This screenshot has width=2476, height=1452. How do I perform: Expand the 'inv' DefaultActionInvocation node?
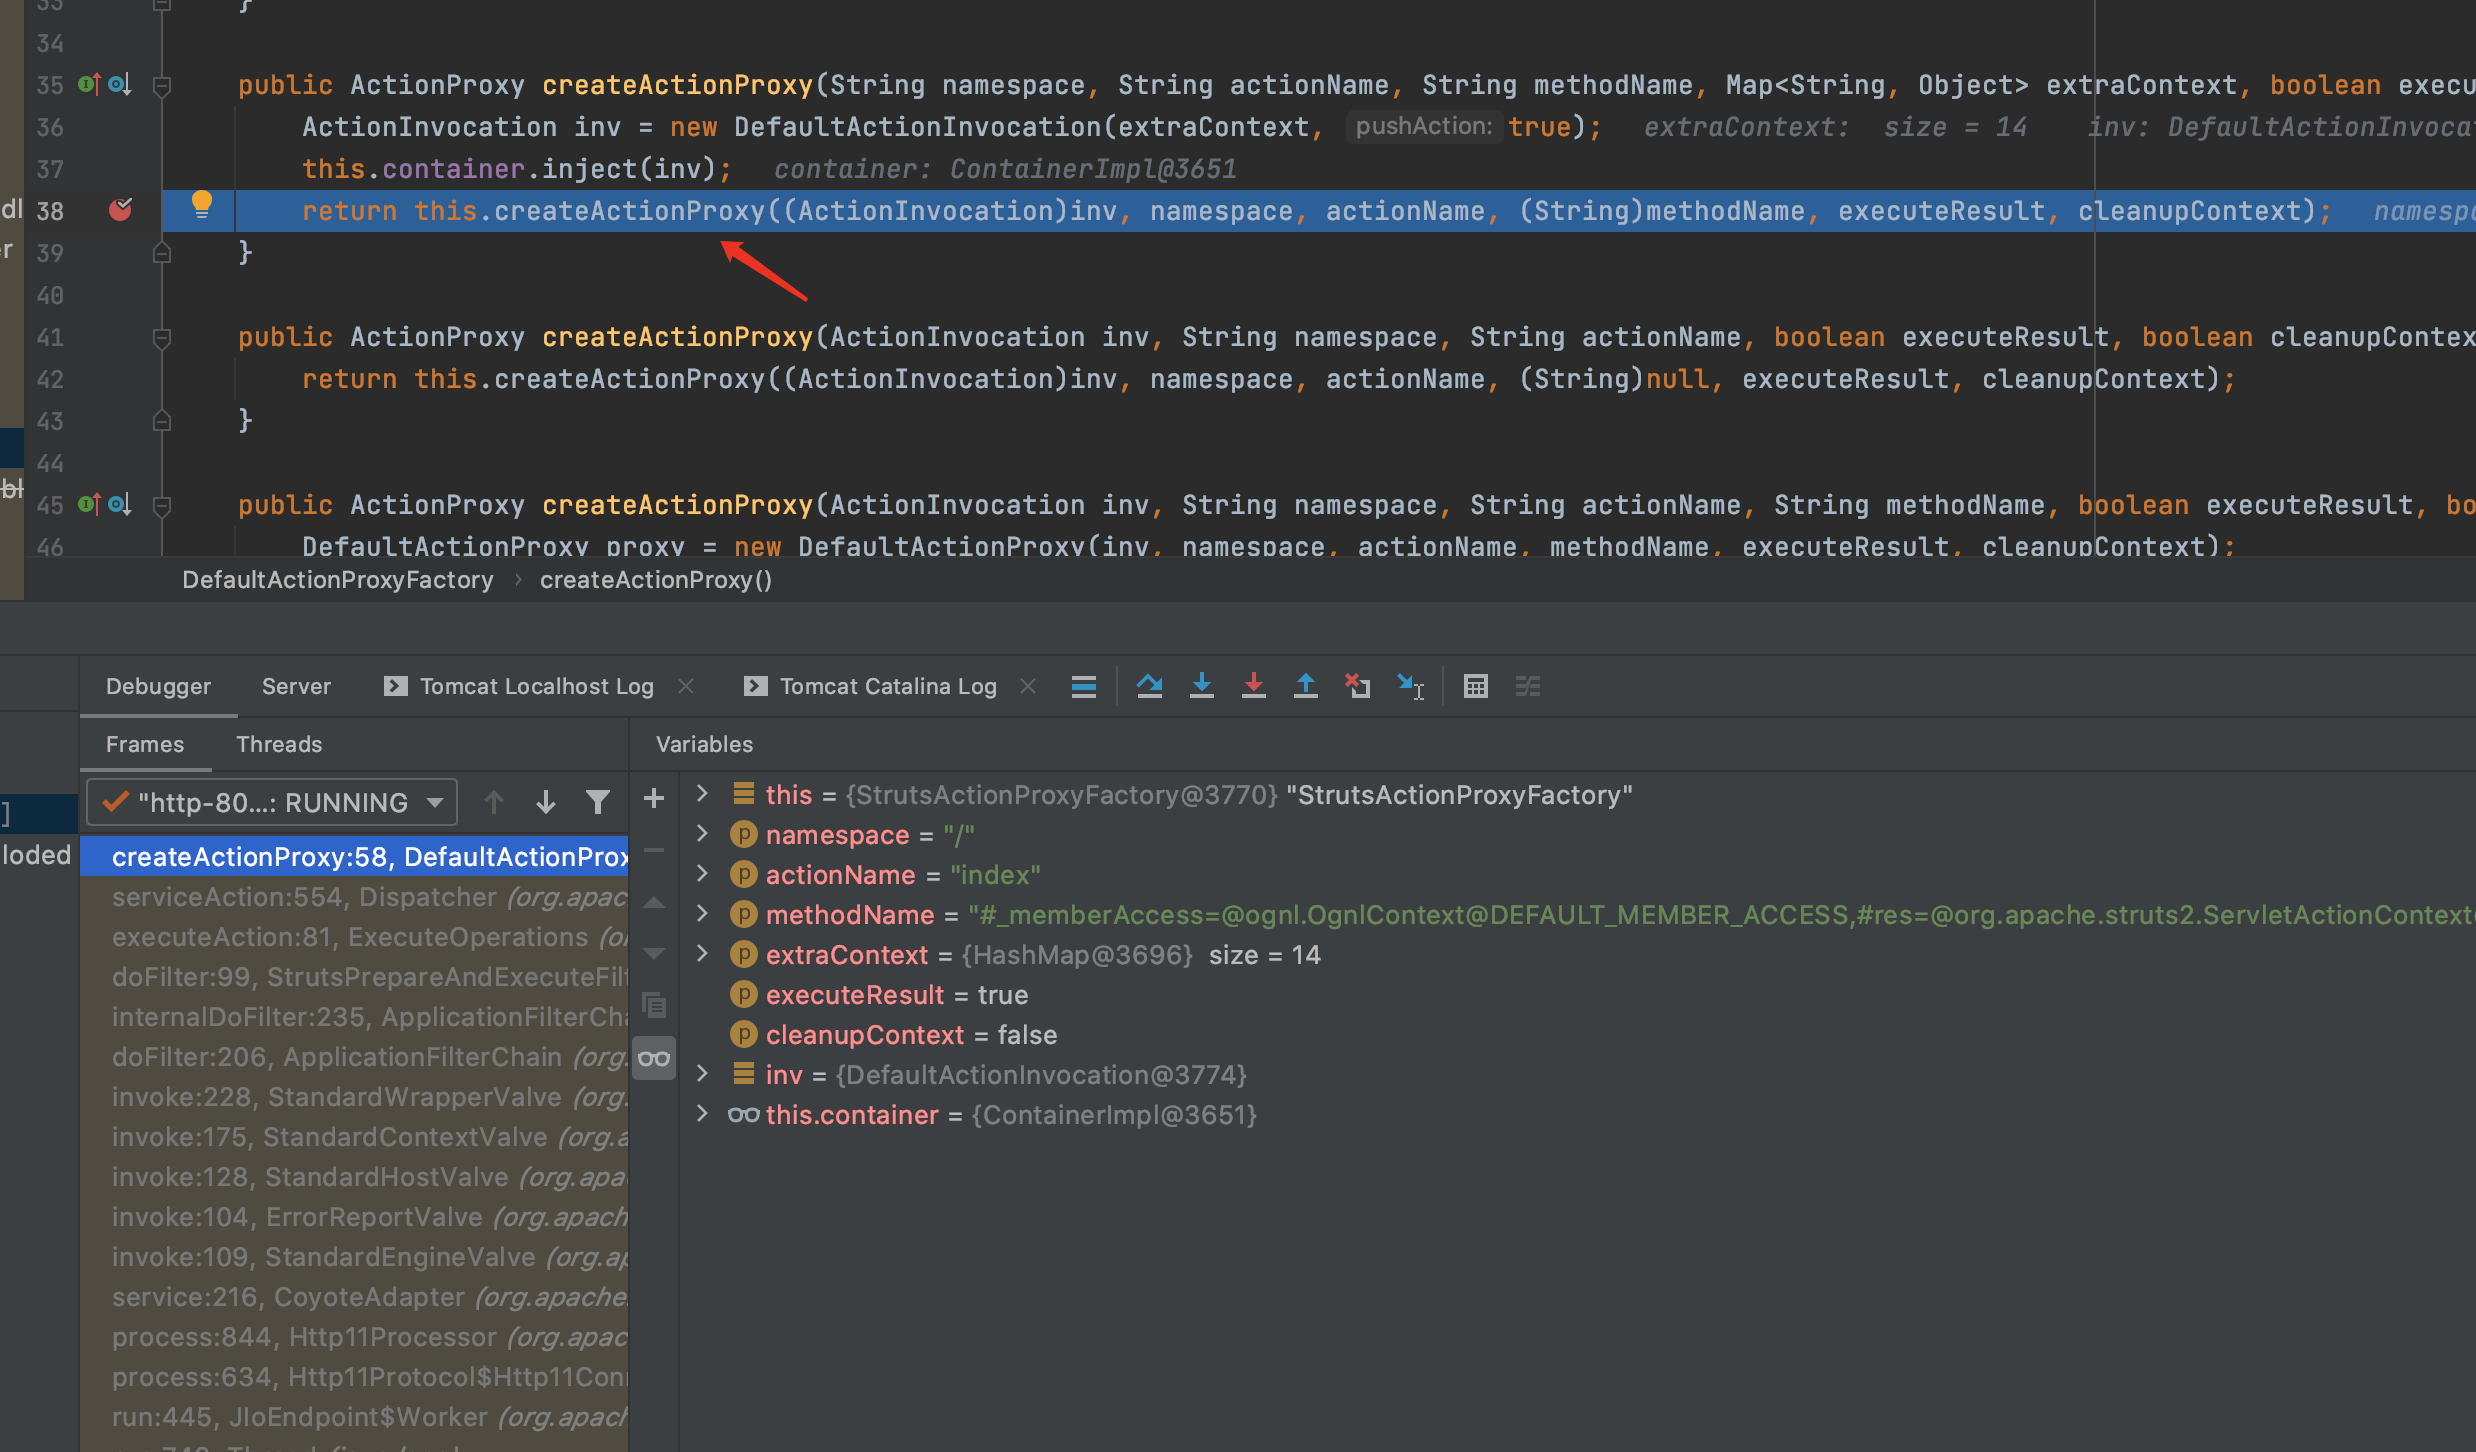(702, 1074)
